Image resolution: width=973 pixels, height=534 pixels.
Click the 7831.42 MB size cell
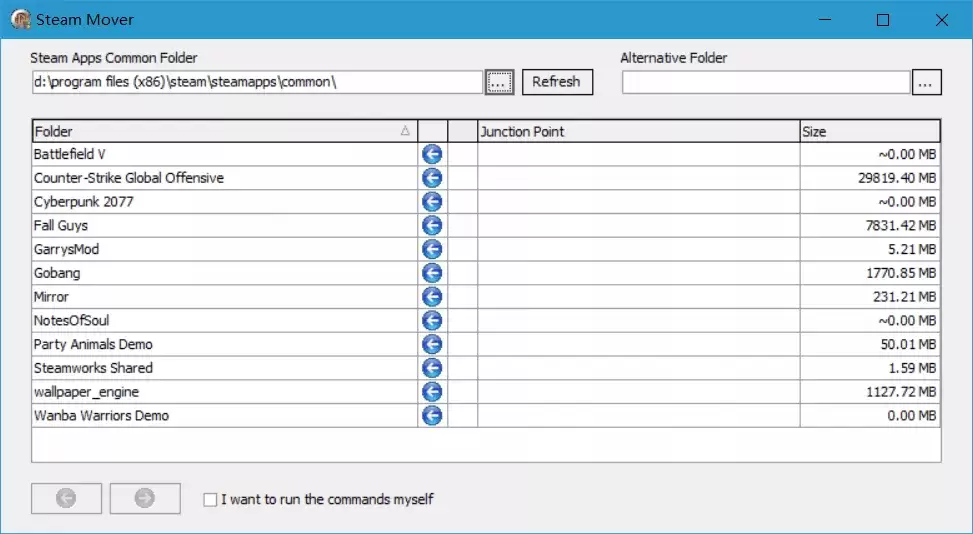pos(870,226)
